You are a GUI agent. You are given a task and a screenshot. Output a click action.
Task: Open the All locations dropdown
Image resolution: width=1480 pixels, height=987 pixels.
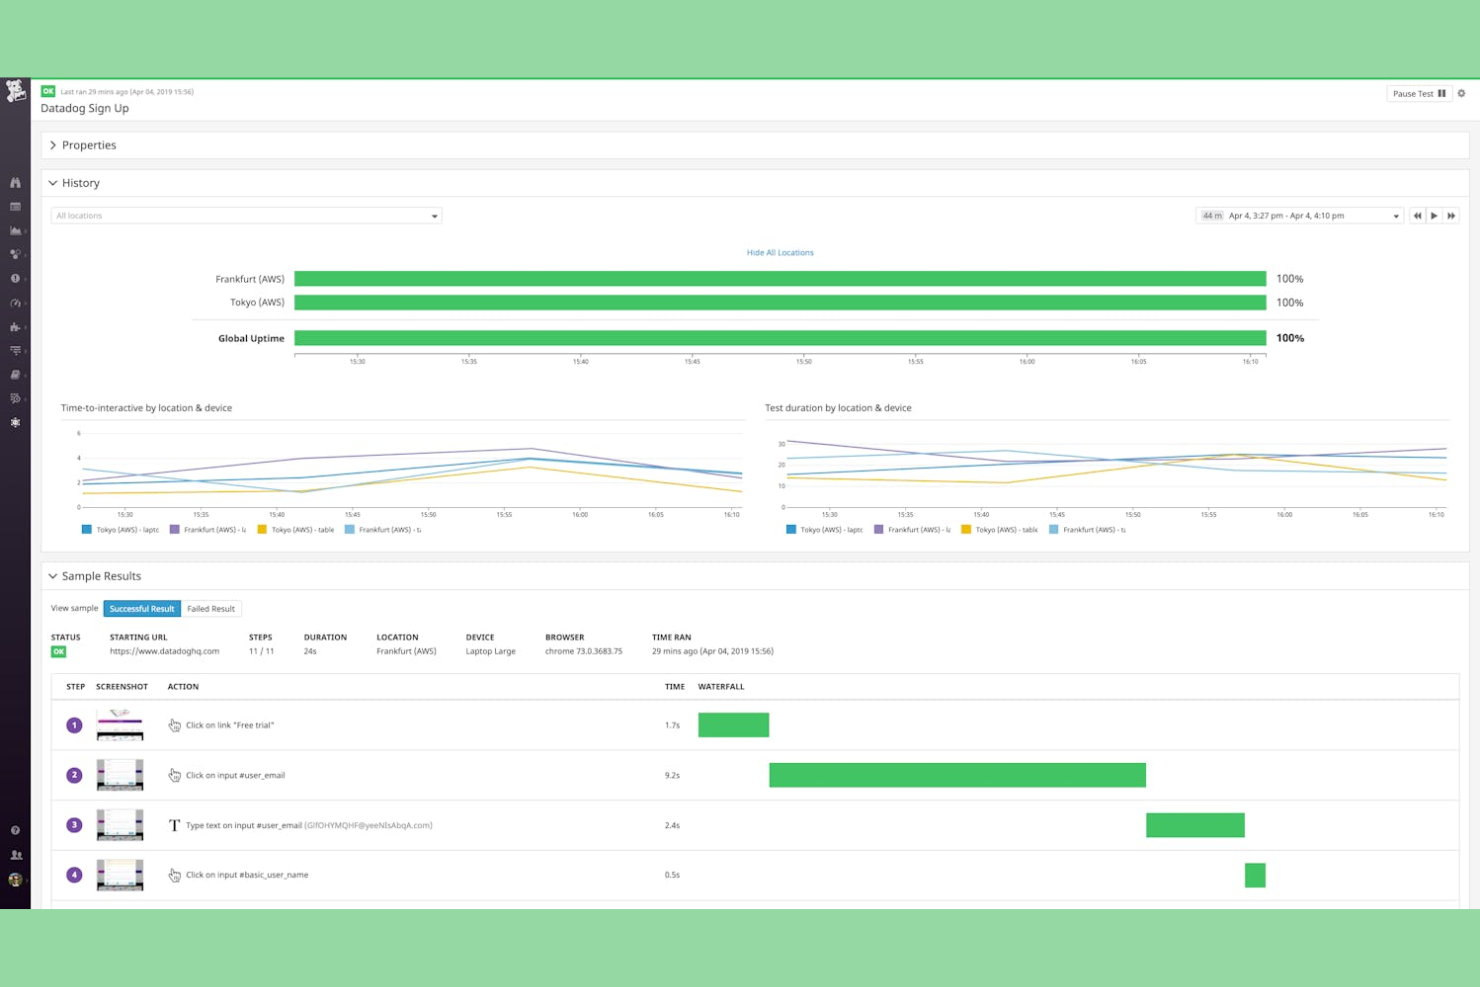tap(245, 215)
